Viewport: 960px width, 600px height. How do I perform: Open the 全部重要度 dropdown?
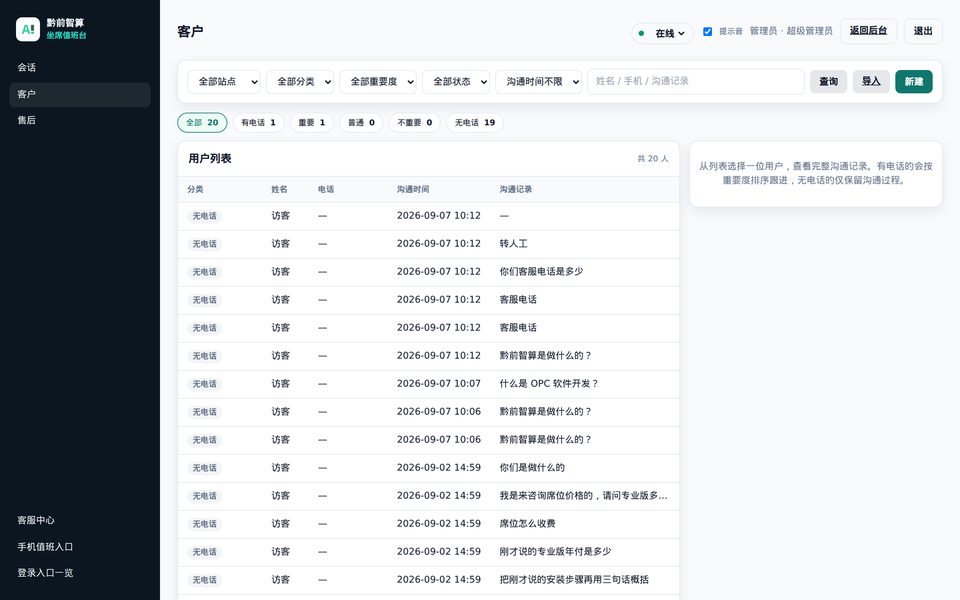coord(378,81)
